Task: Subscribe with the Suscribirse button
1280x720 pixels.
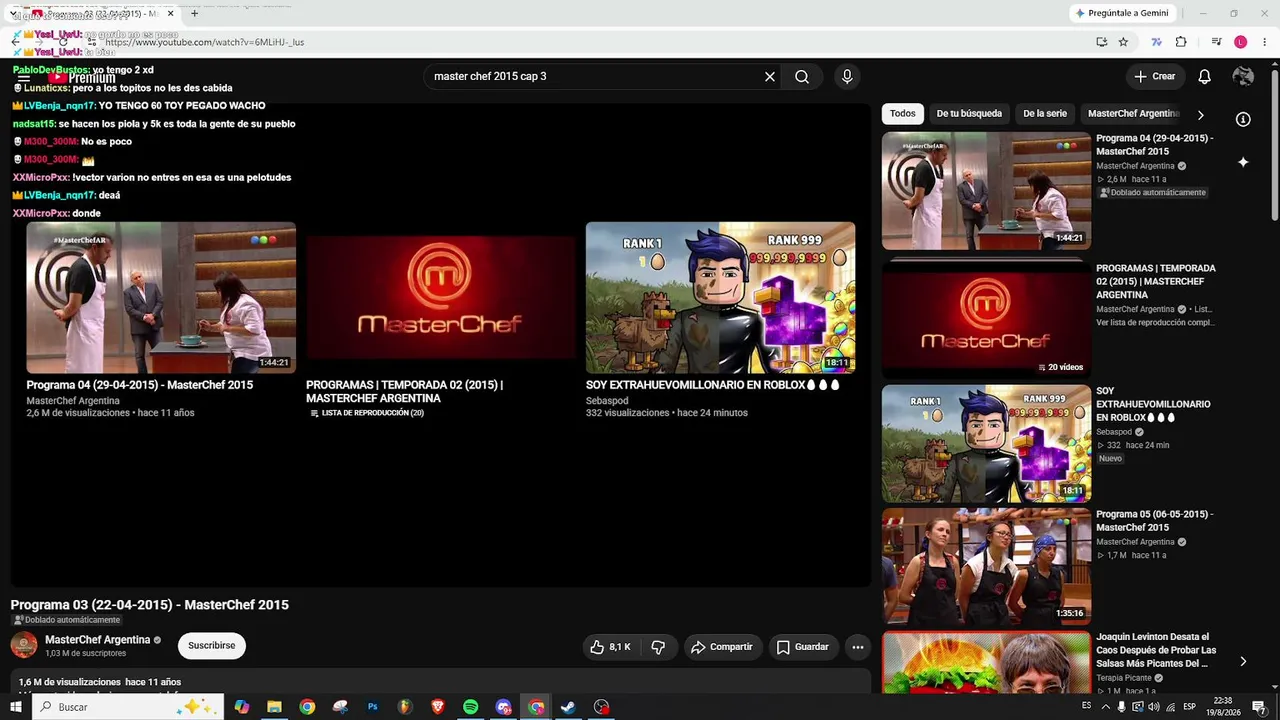Action: tap(212, 646)
